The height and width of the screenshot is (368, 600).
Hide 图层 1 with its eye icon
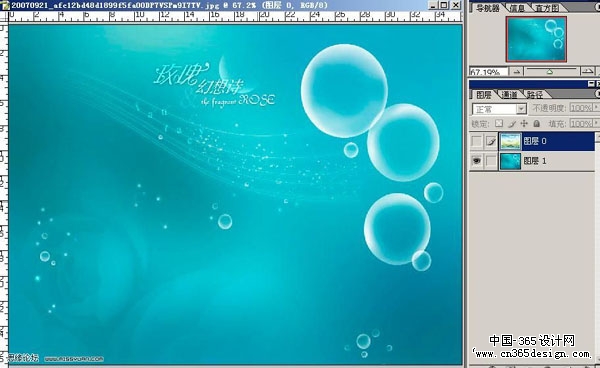point(476,161)
